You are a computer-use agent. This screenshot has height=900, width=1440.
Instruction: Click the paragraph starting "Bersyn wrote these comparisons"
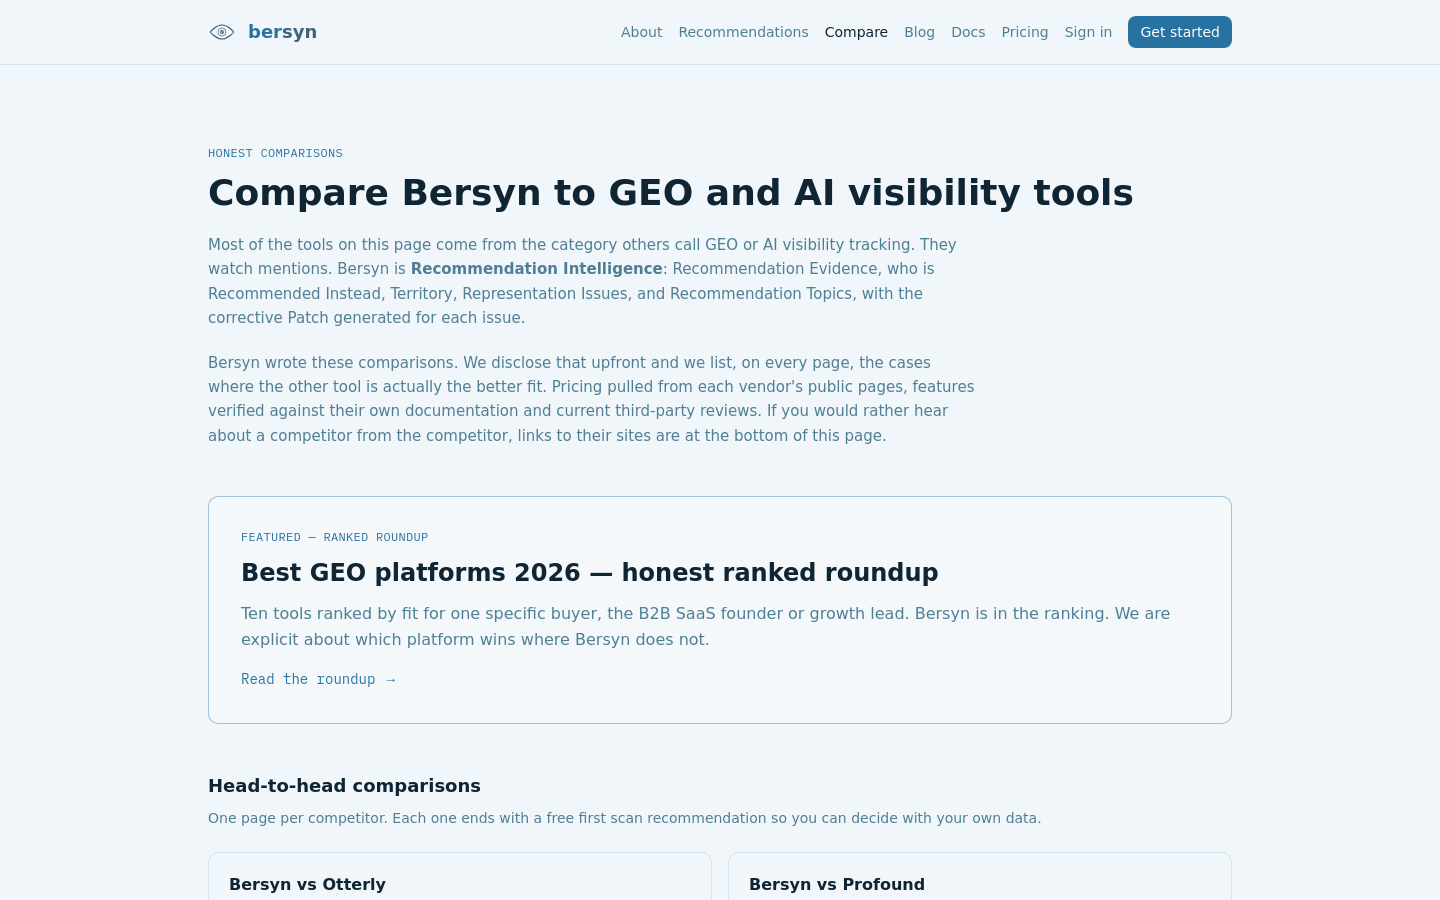point(591,399)
